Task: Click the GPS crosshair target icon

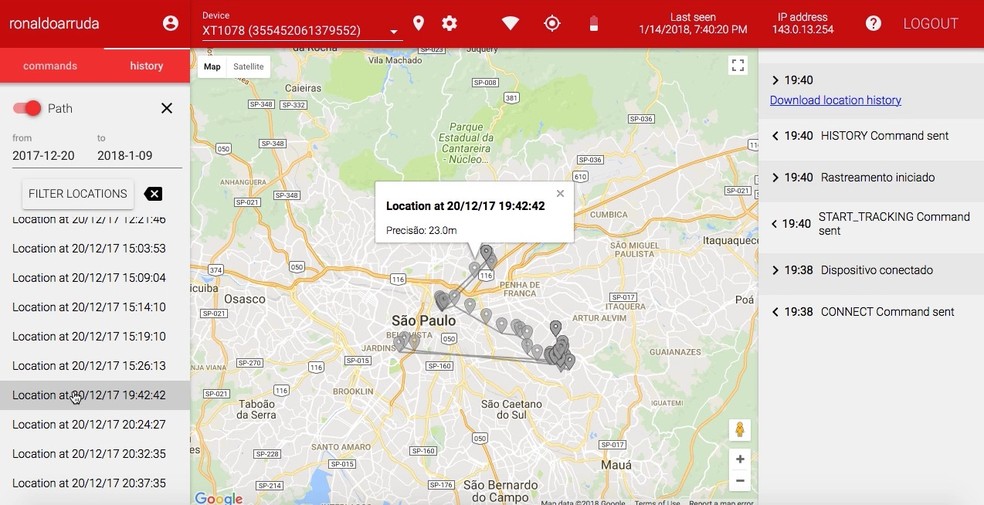Action: click(x=552, y=23)
